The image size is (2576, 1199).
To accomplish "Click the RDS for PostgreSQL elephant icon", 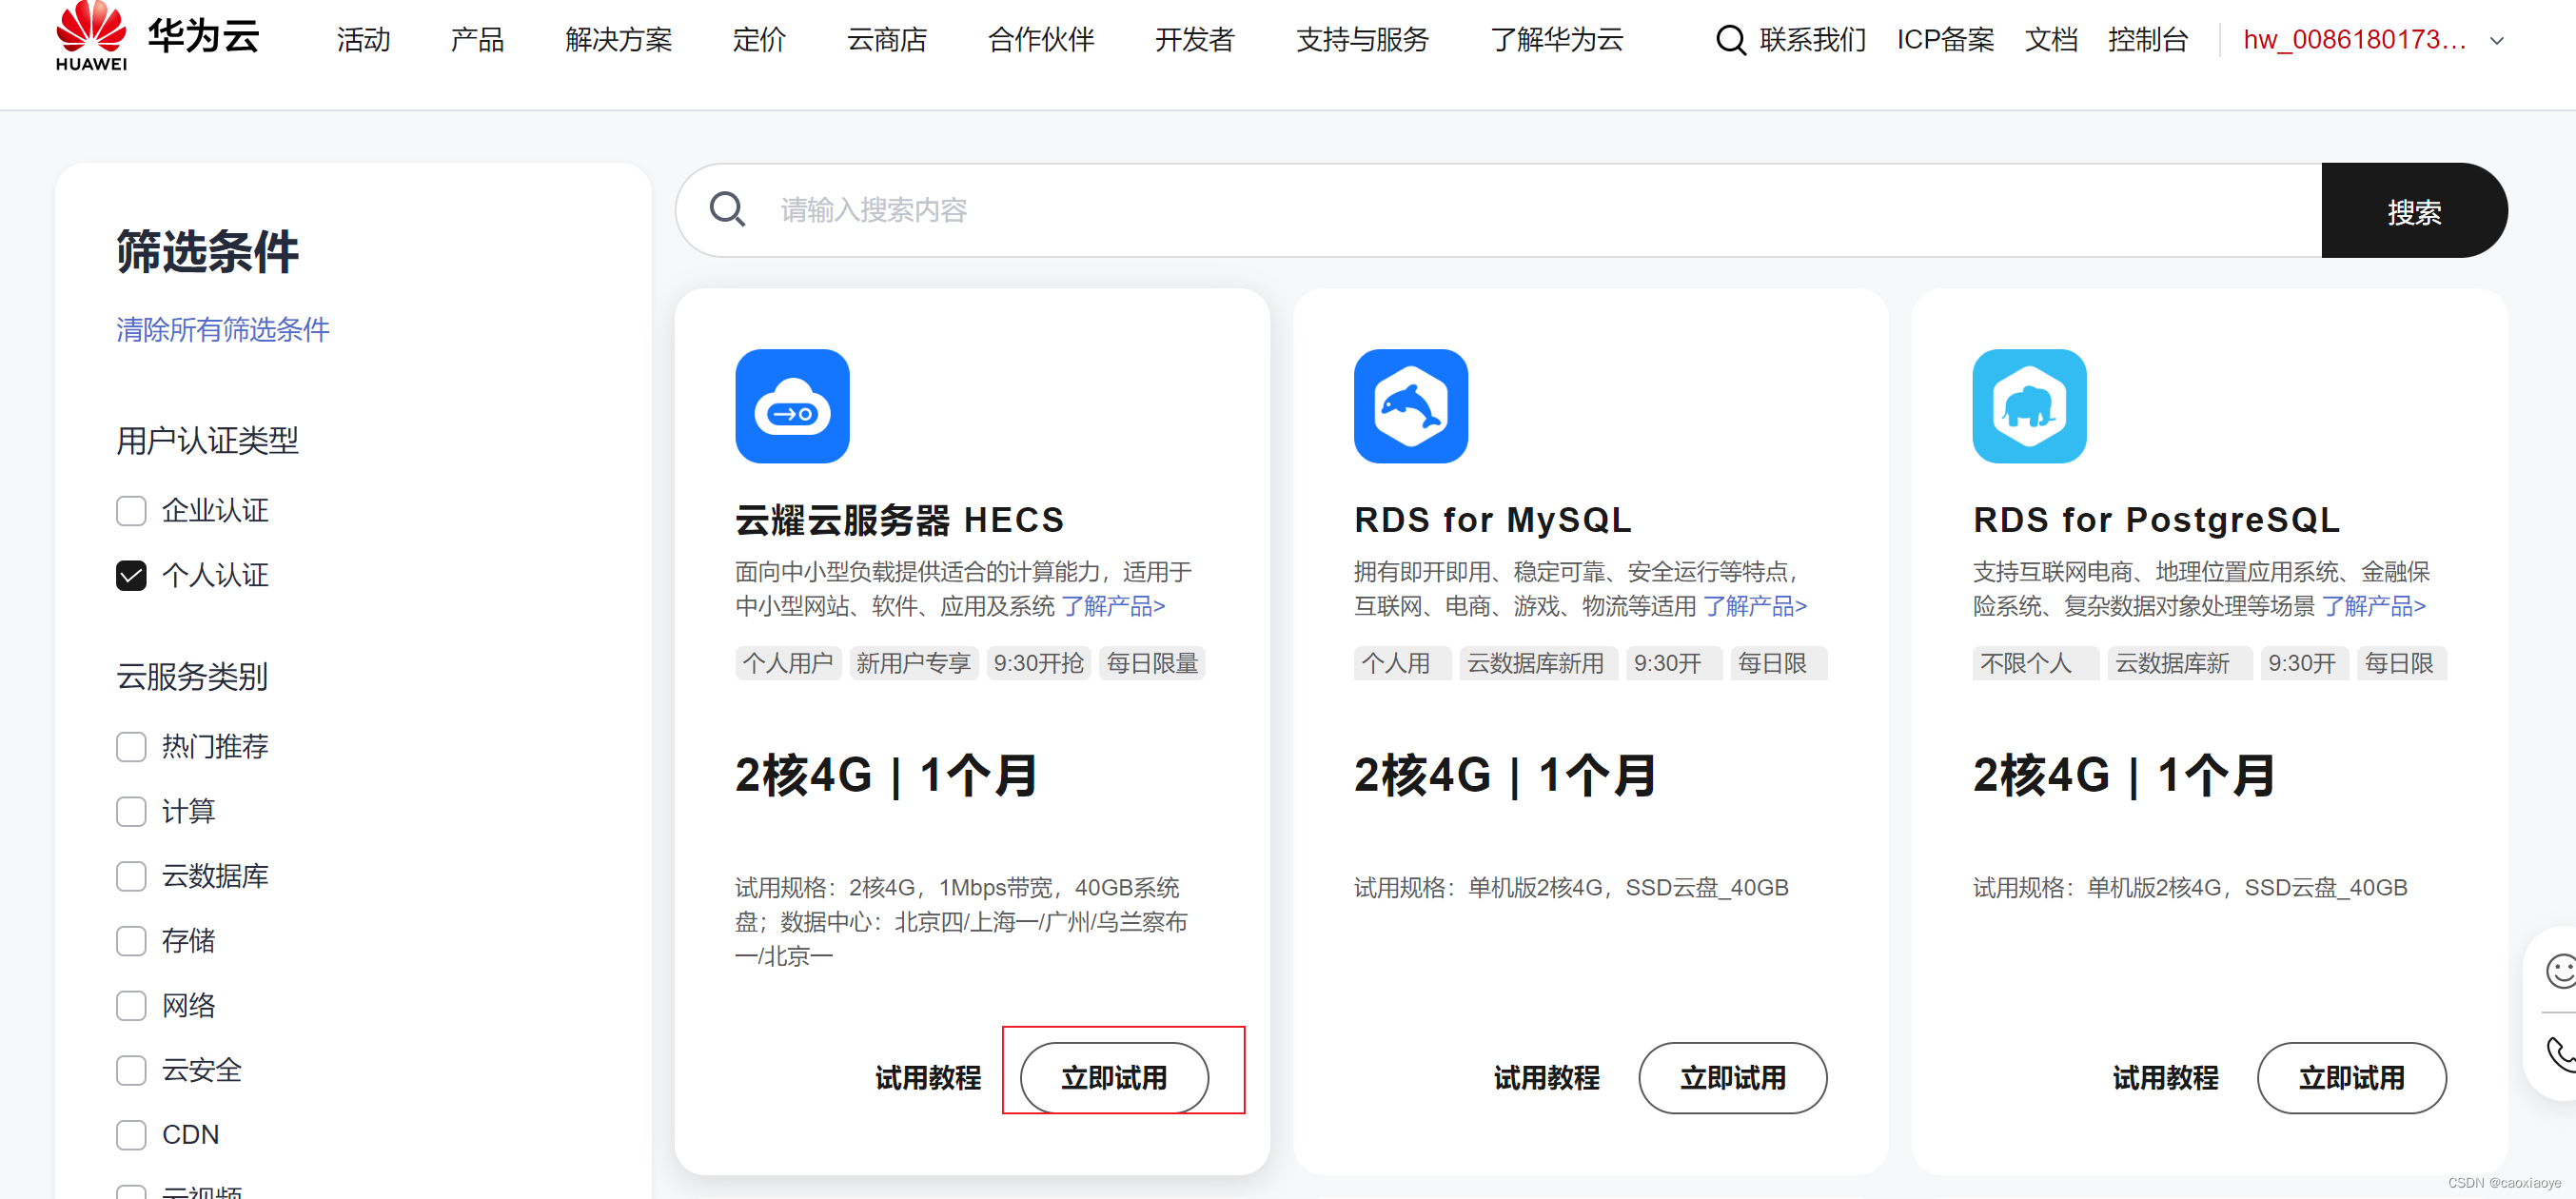I will coord(2028,406).
